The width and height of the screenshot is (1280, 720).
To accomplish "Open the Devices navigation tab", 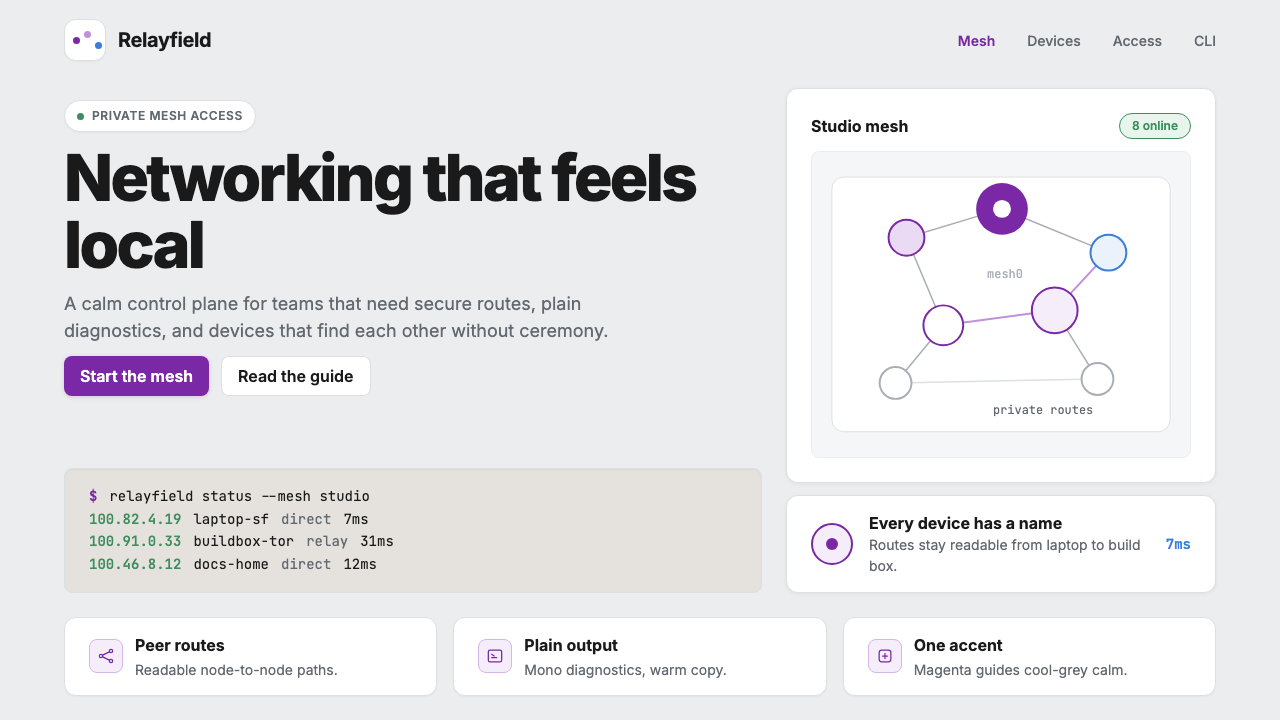I will [1054, 41].
